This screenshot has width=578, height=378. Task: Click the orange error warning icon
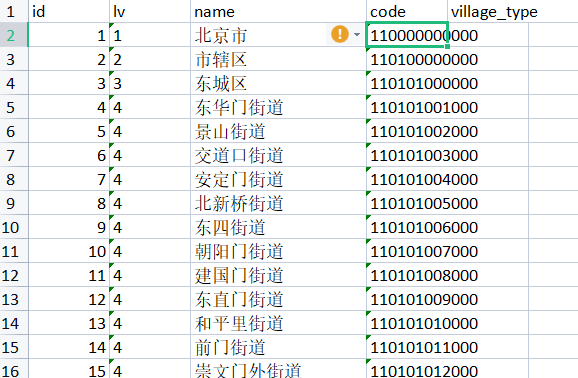click(340, 35)
